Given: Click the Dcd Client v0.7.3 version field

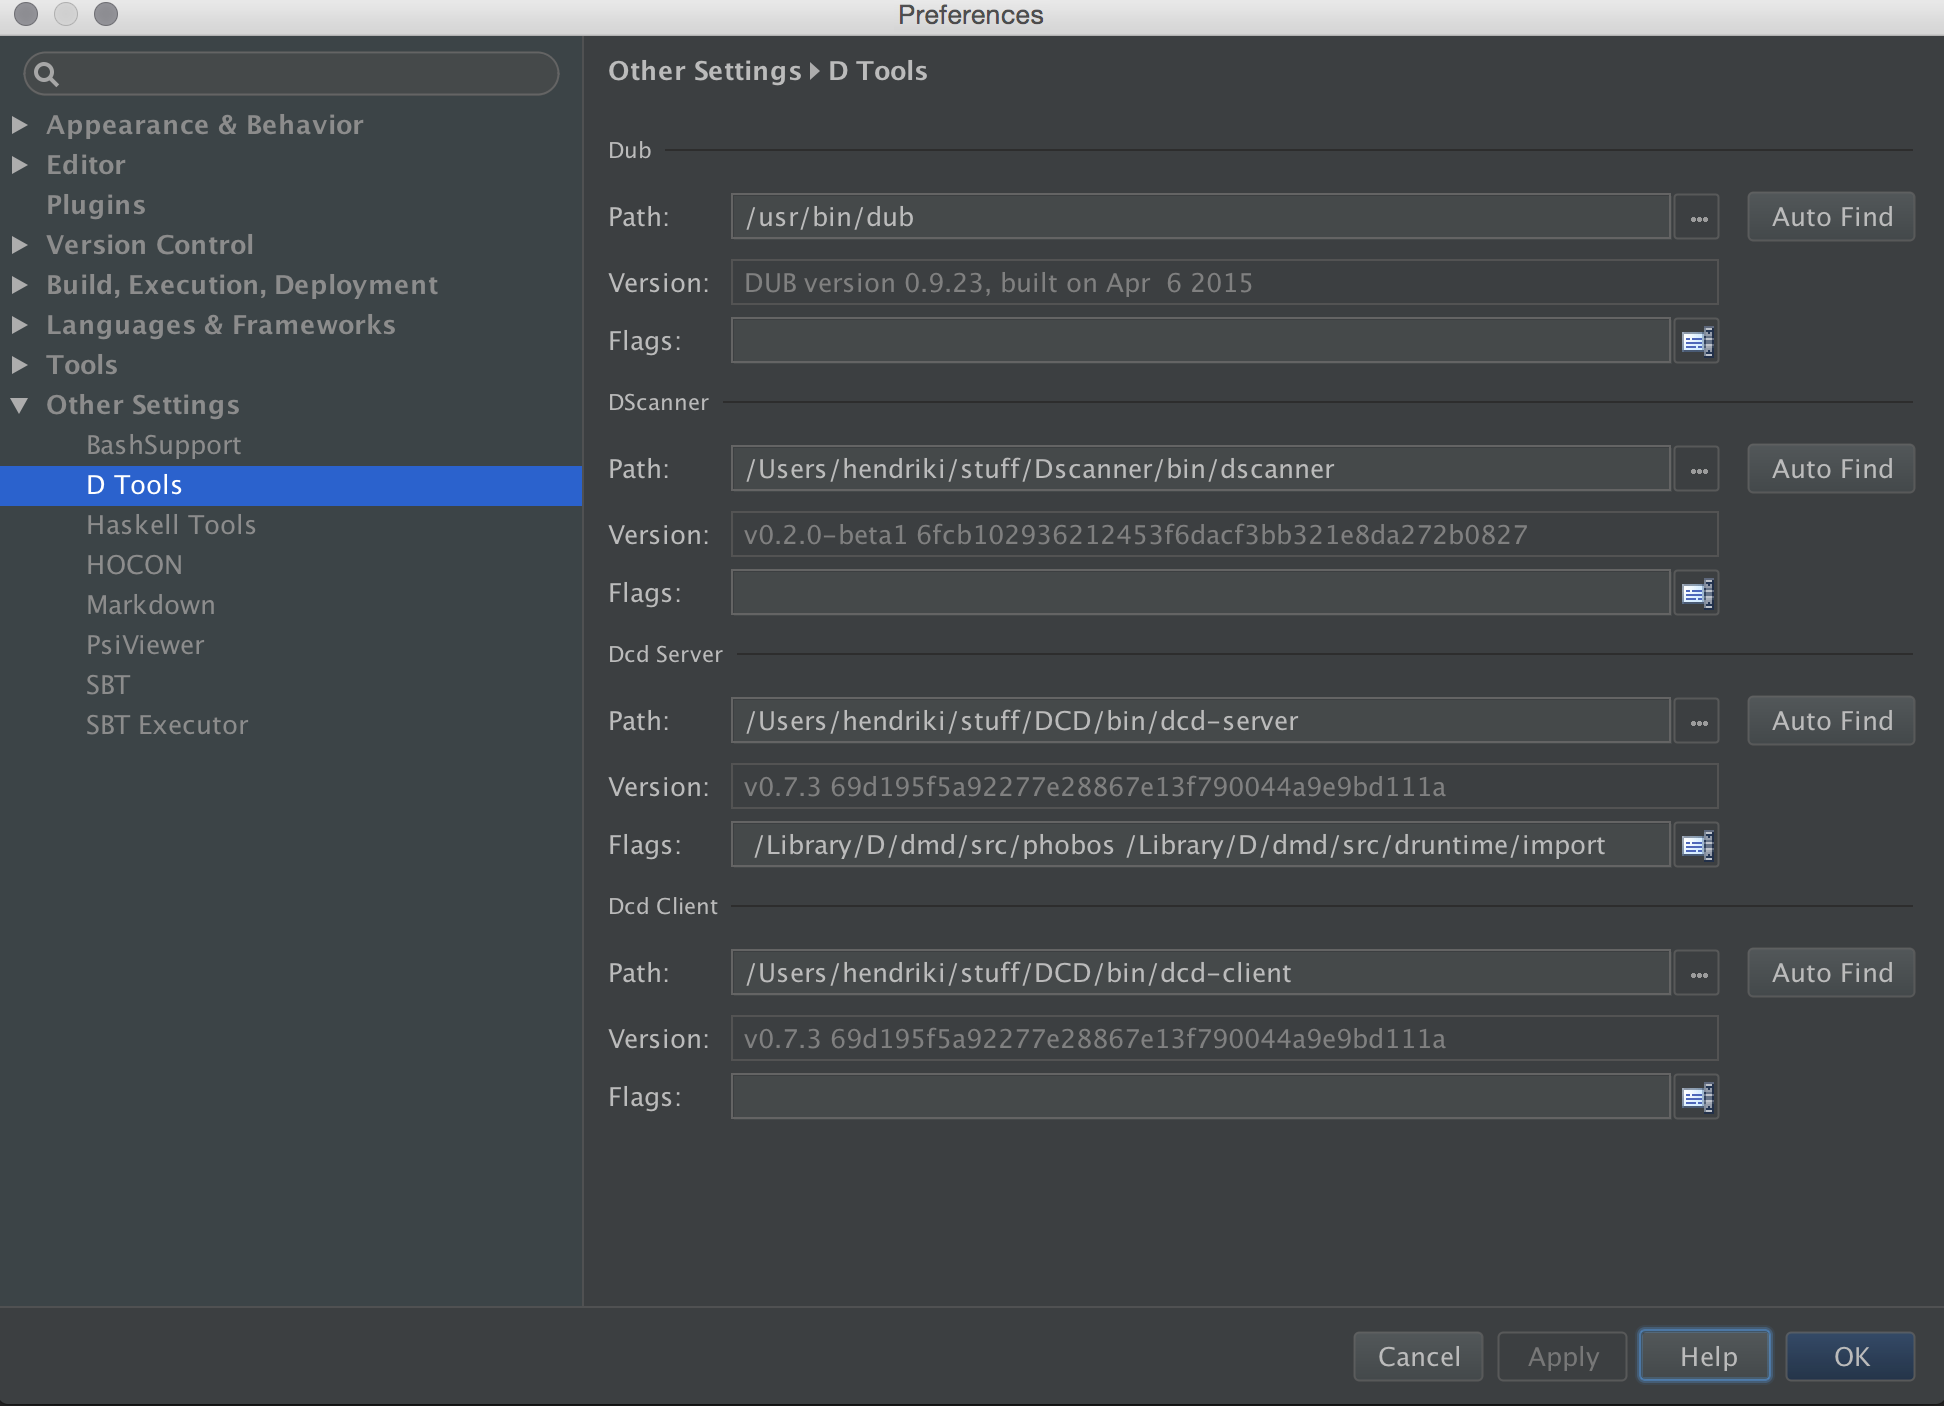Looking at the screenshot, I should [1224, 1039].
